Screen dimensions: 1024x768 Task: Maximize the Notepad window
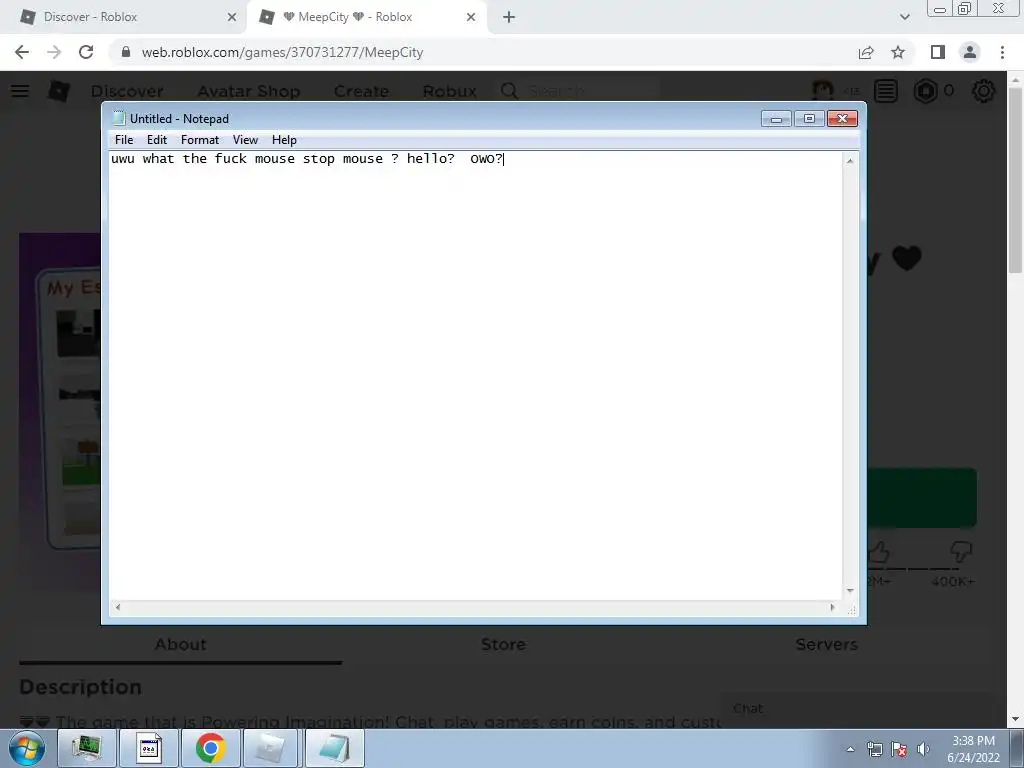[x=809, y=118]
